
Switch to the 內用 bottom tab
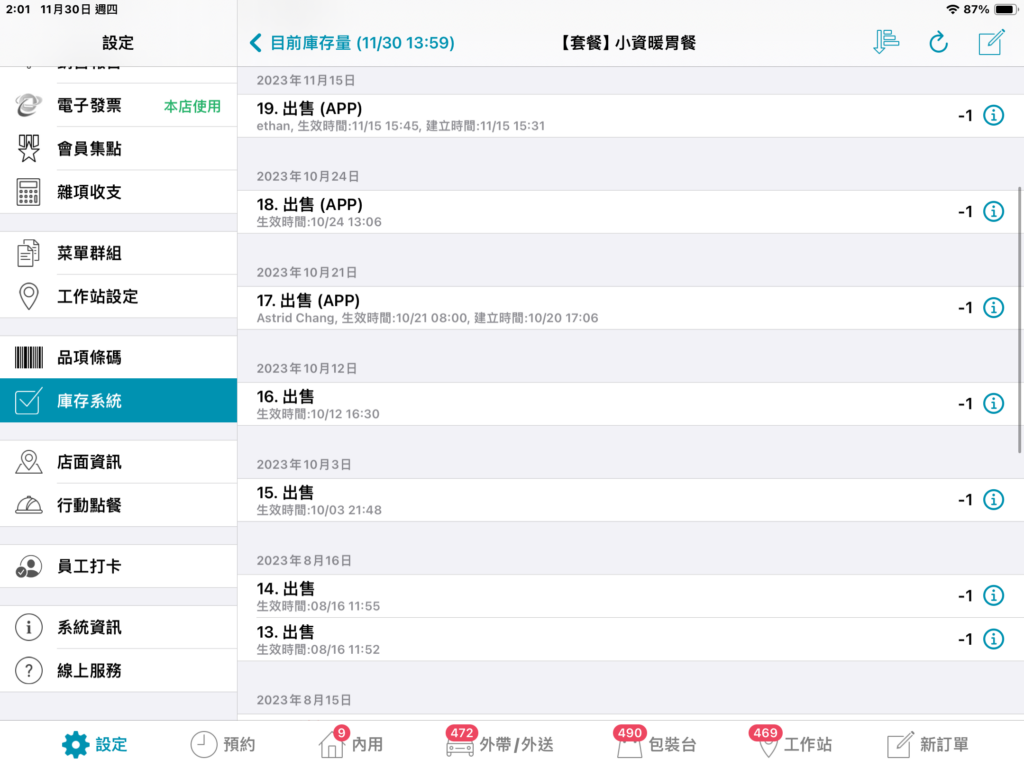click(350, 744)
